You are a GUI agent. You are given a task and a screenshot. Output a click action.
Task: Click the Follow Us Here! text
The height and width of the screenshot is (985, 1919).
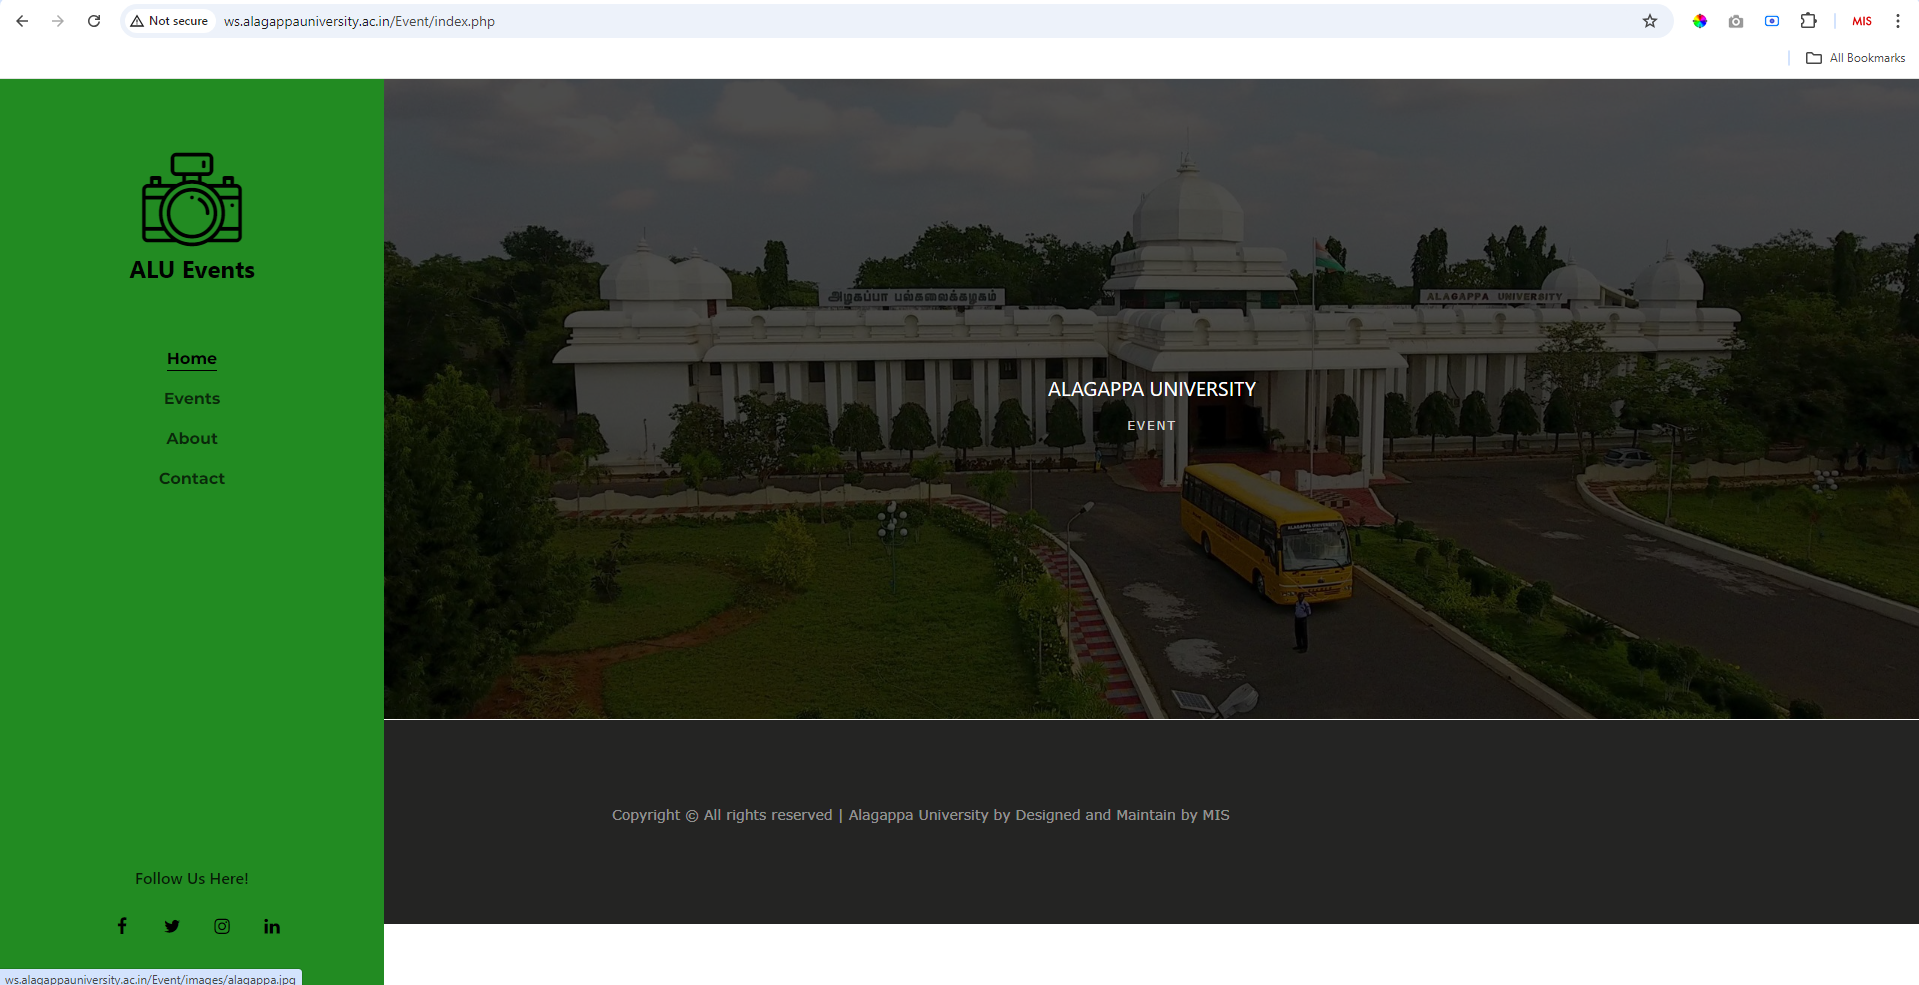point(192,879)
